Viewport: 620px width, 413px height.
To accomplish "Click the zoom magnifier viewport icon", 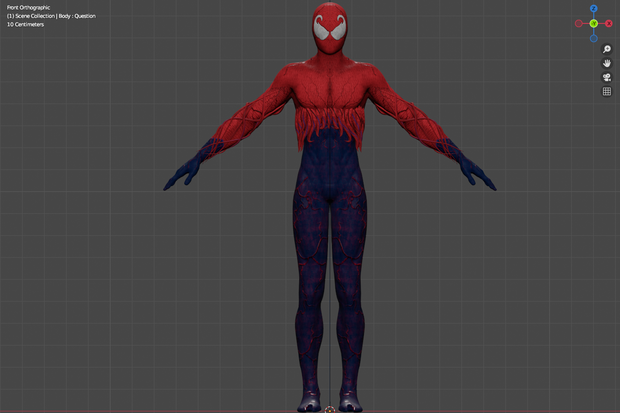I will point(607,49).
